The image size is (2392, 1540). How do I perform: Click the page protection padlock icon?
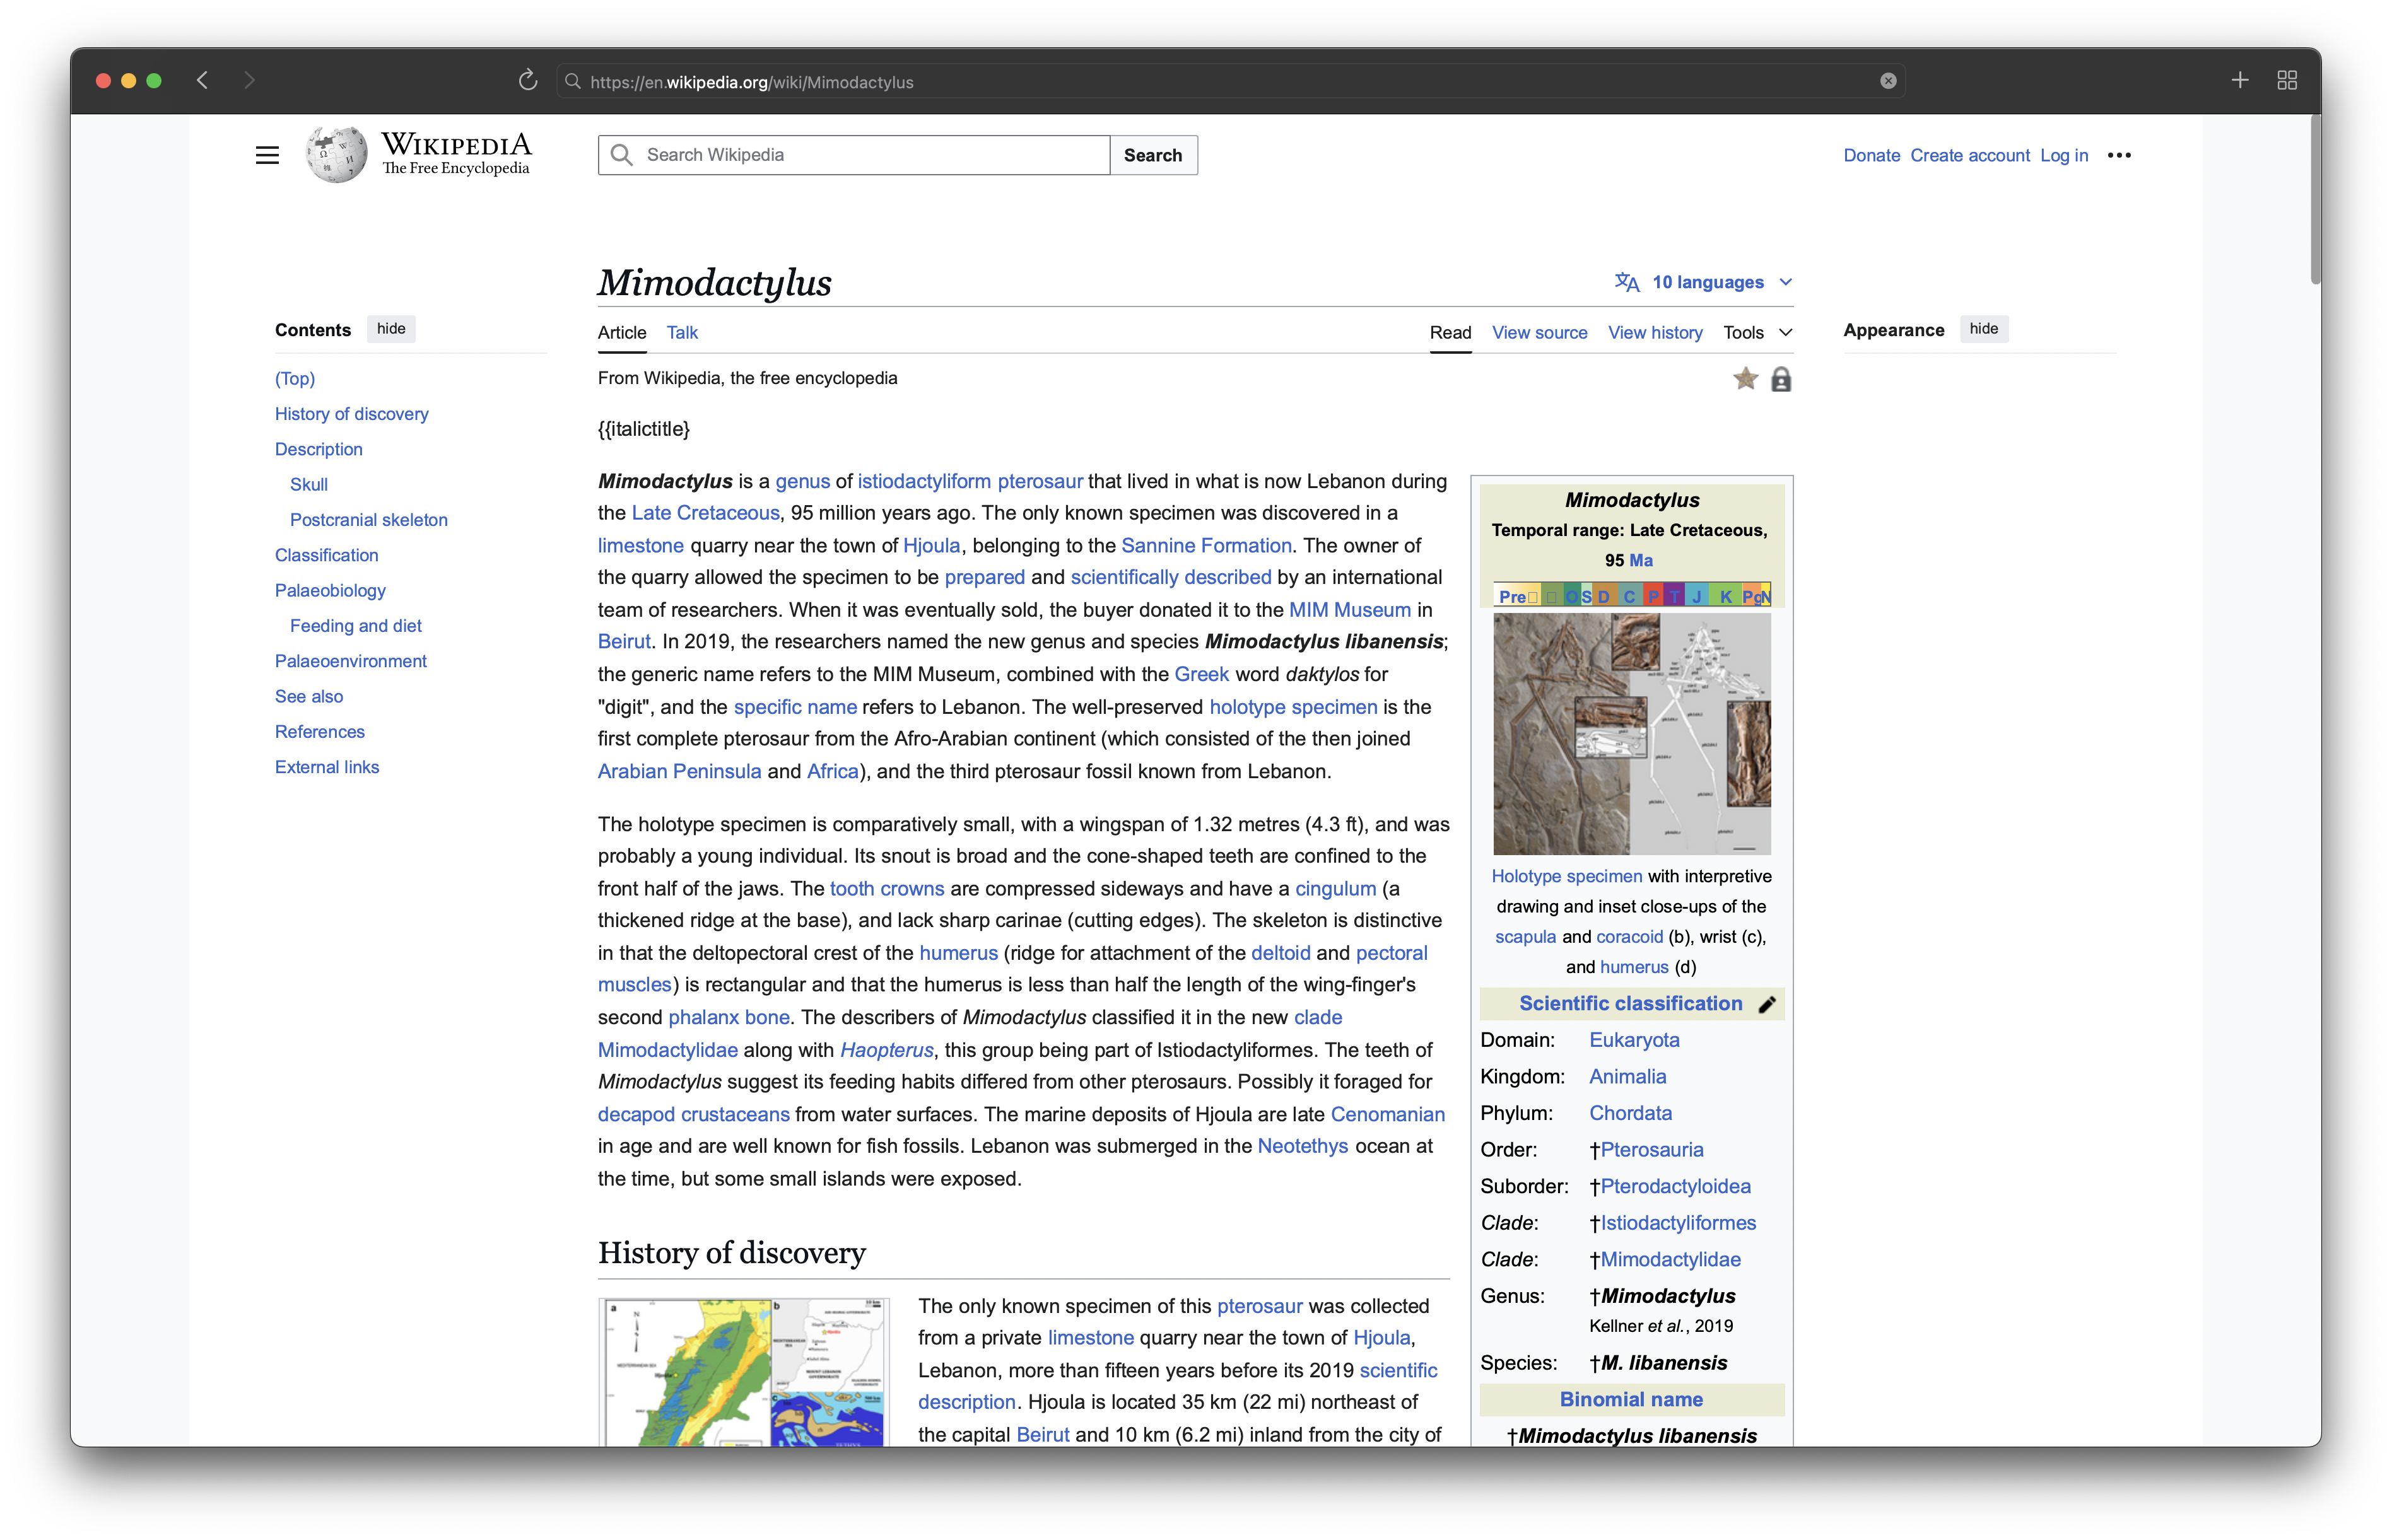point(1780,380)
